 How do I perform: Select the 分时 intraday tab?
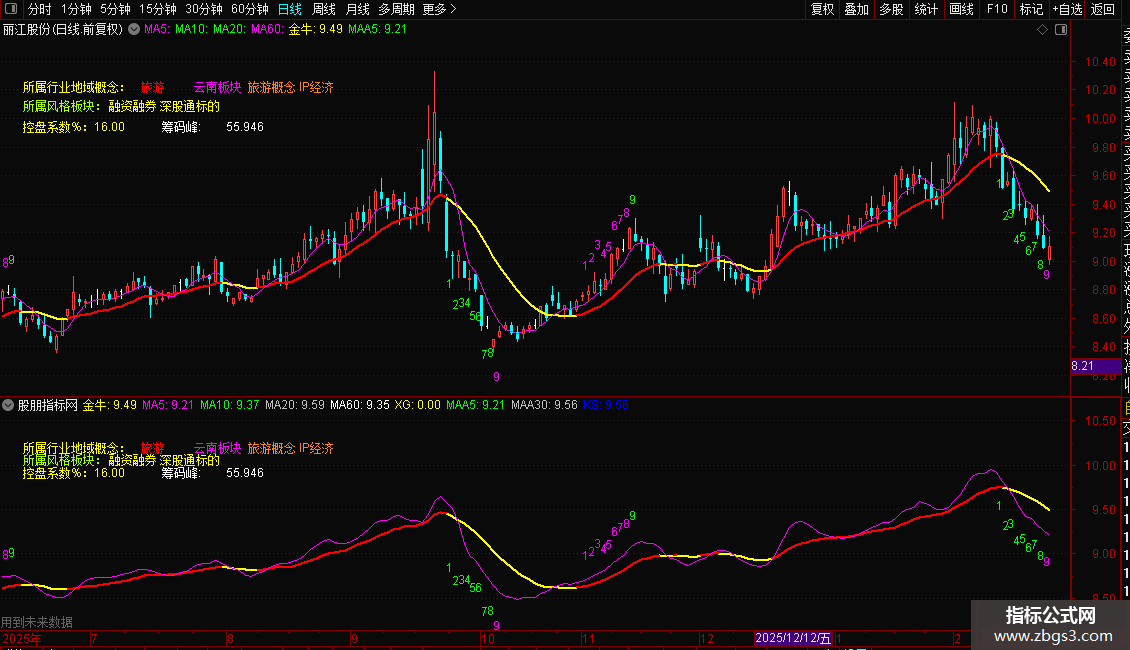coord(39,9)
